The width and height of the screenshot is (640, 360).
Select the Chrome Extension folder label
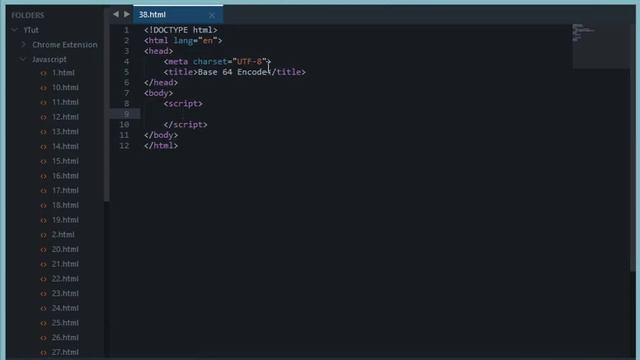pos(65,45)
